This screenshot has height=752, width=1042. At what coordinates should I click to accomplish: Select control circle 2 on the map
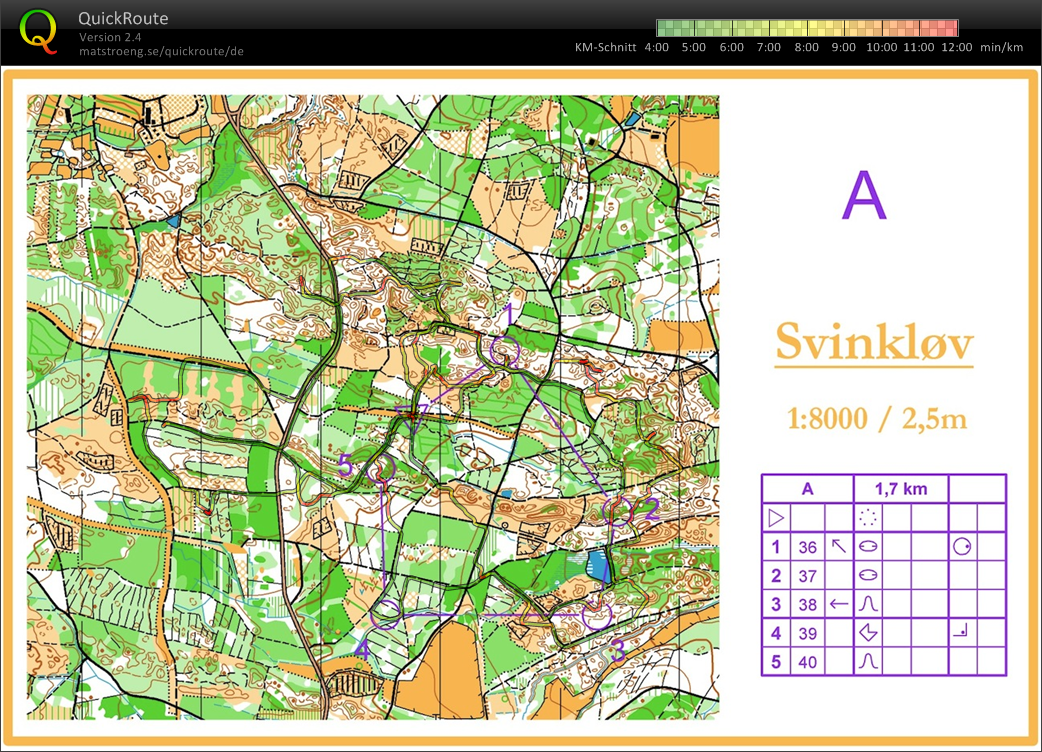point(618,512)
